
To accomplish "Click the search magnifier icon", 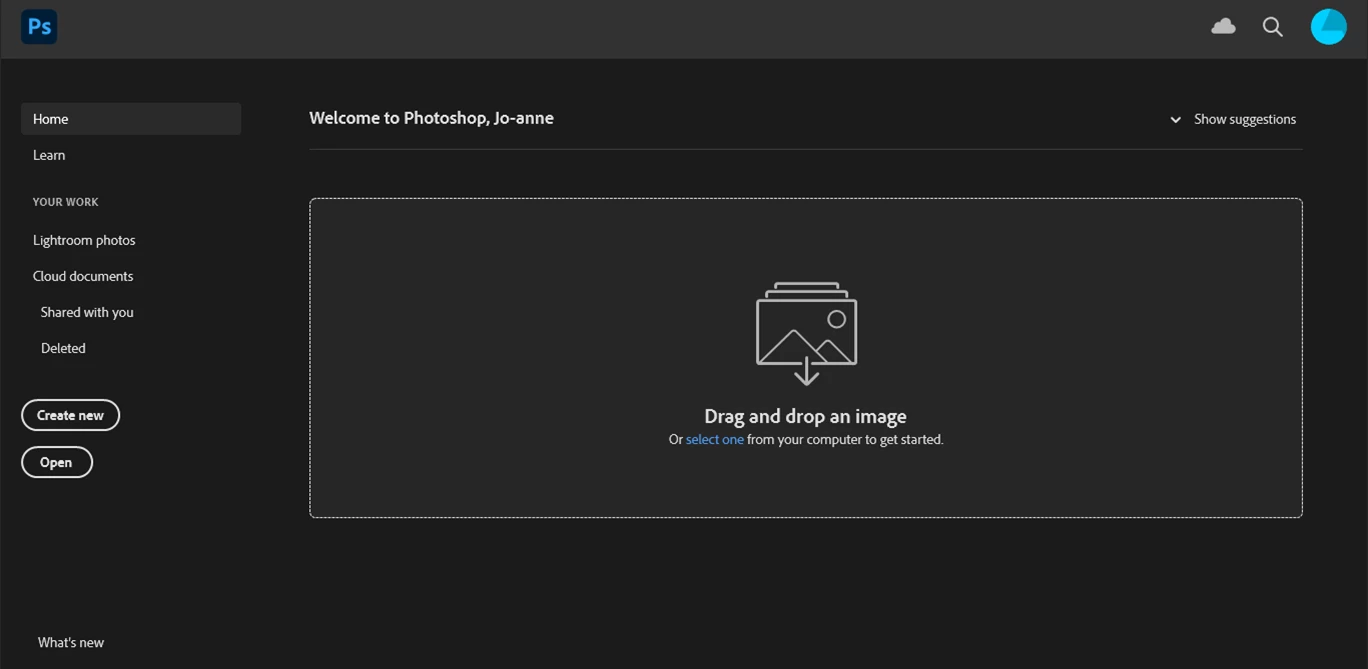I will click(1272, 27).
